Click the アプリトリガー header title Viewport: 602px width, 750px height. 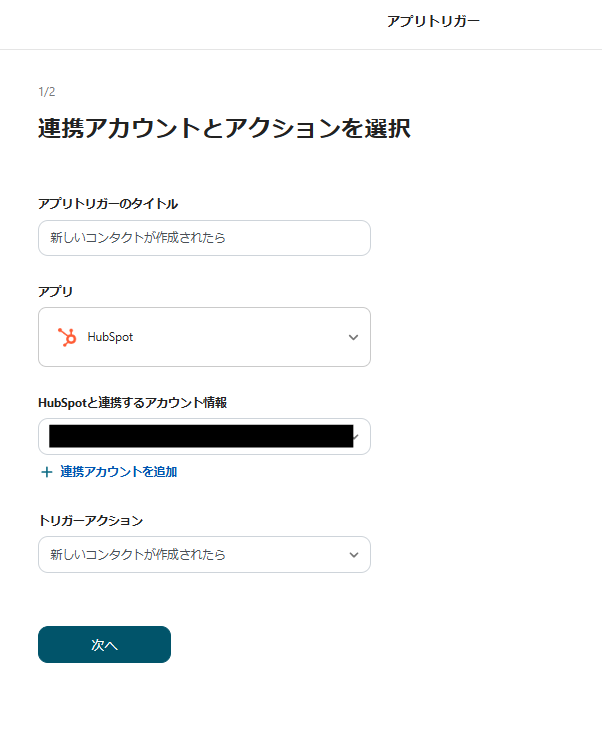coord(433,21)
